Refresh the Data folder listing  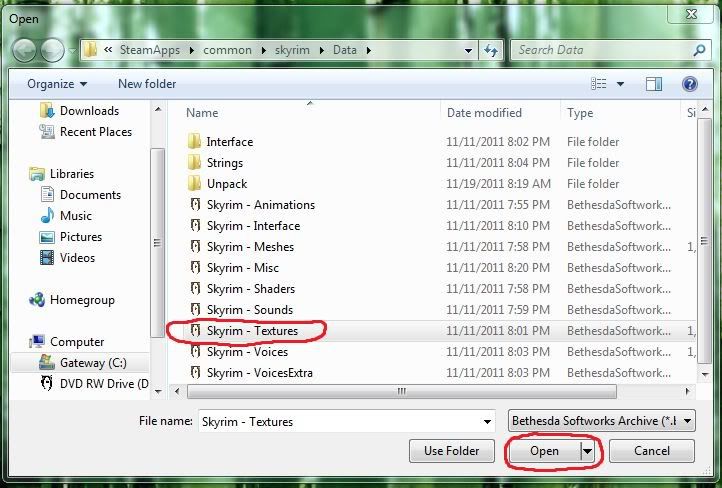click(491, 50)
